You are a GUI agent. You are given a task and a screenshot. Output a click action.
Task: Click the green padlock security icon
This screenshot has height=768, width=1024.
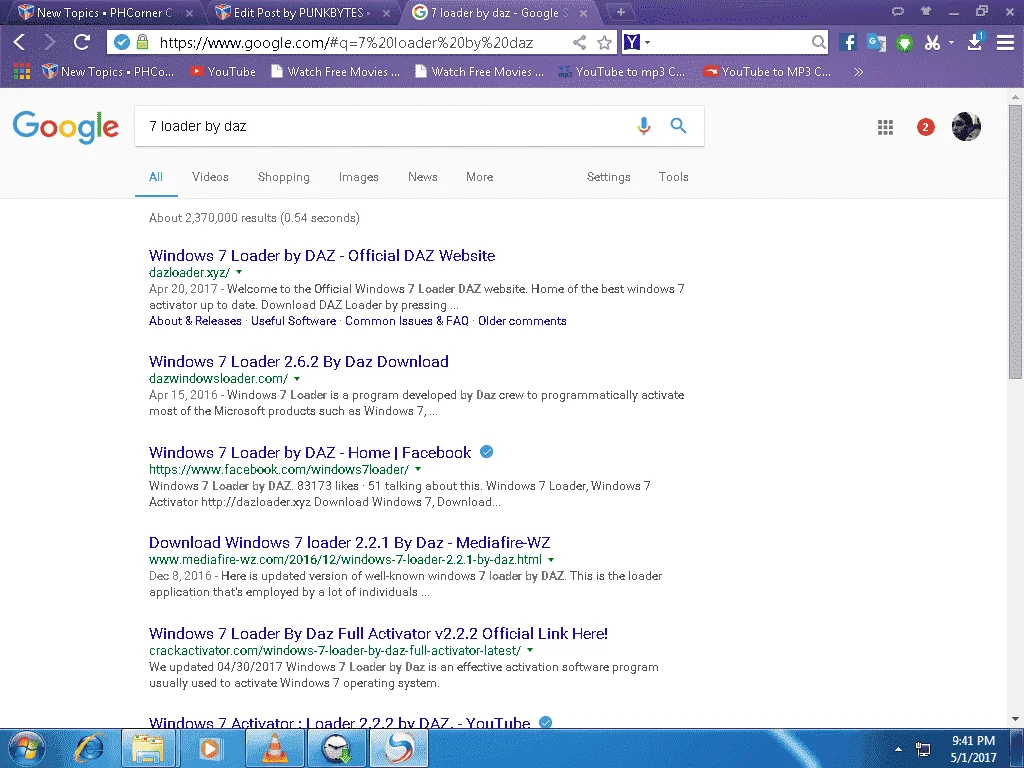click(142, 43)
